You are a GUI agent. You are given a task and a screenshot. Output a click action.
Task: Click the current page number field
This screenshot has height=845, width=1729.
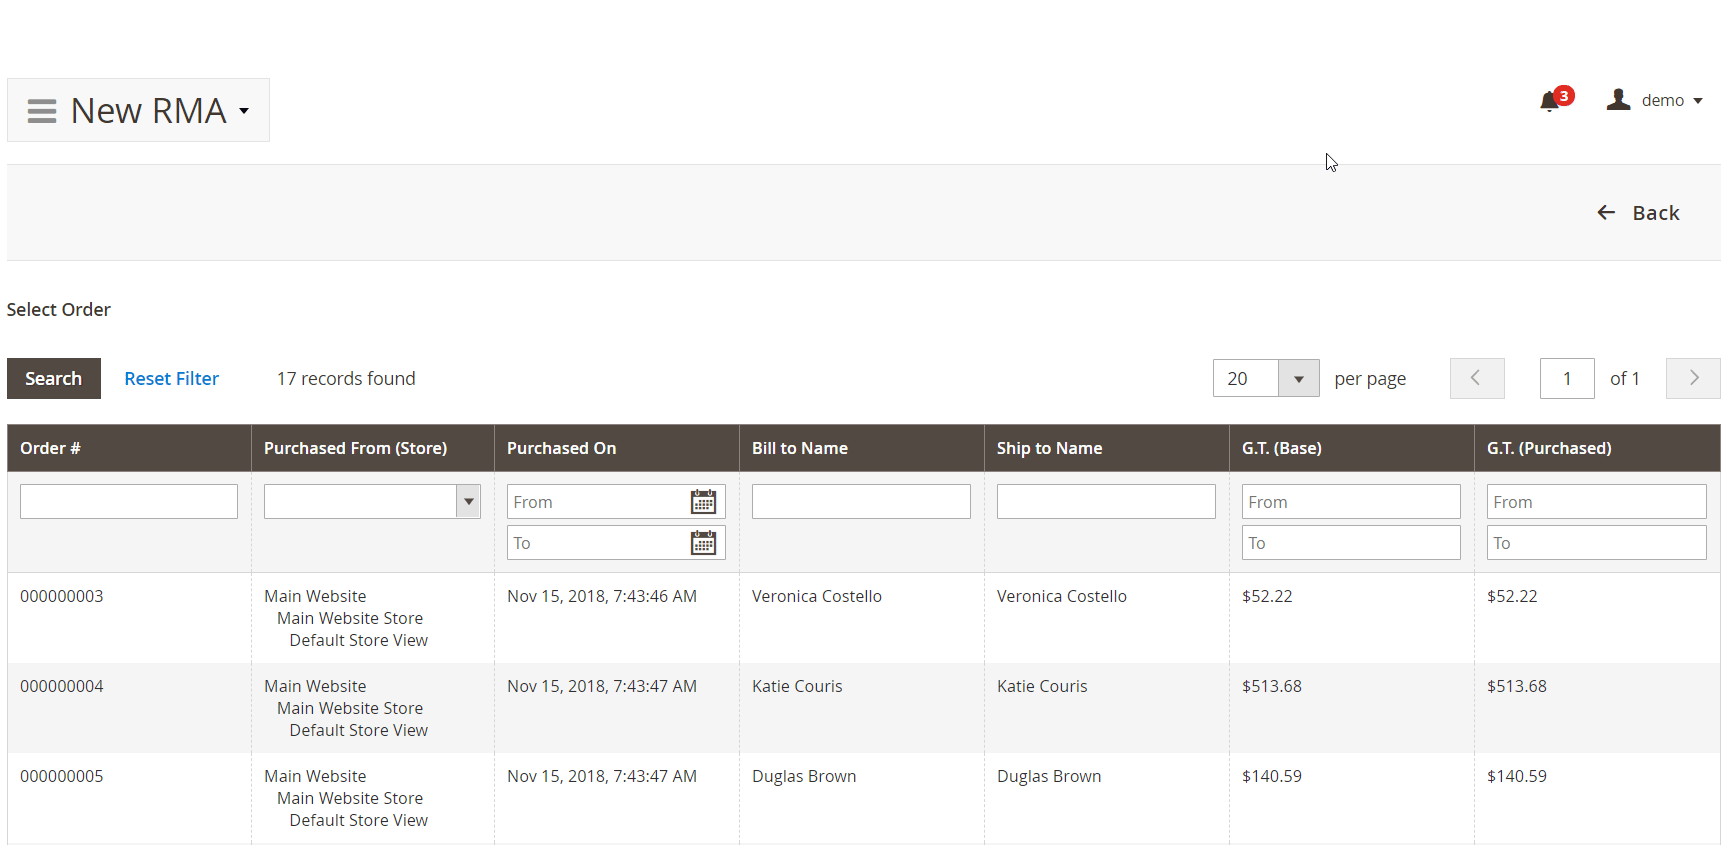point(1566,379)
